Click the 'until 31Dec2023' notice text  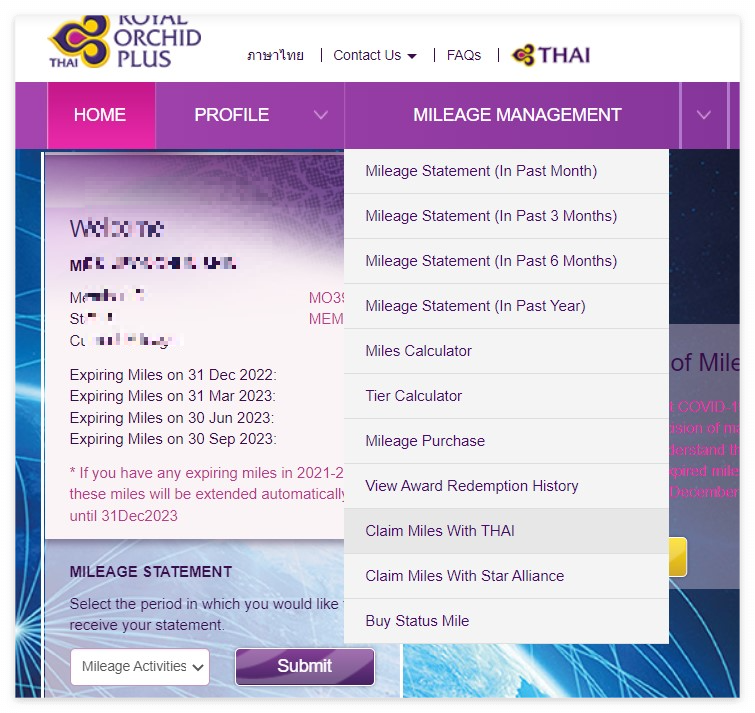124,516
